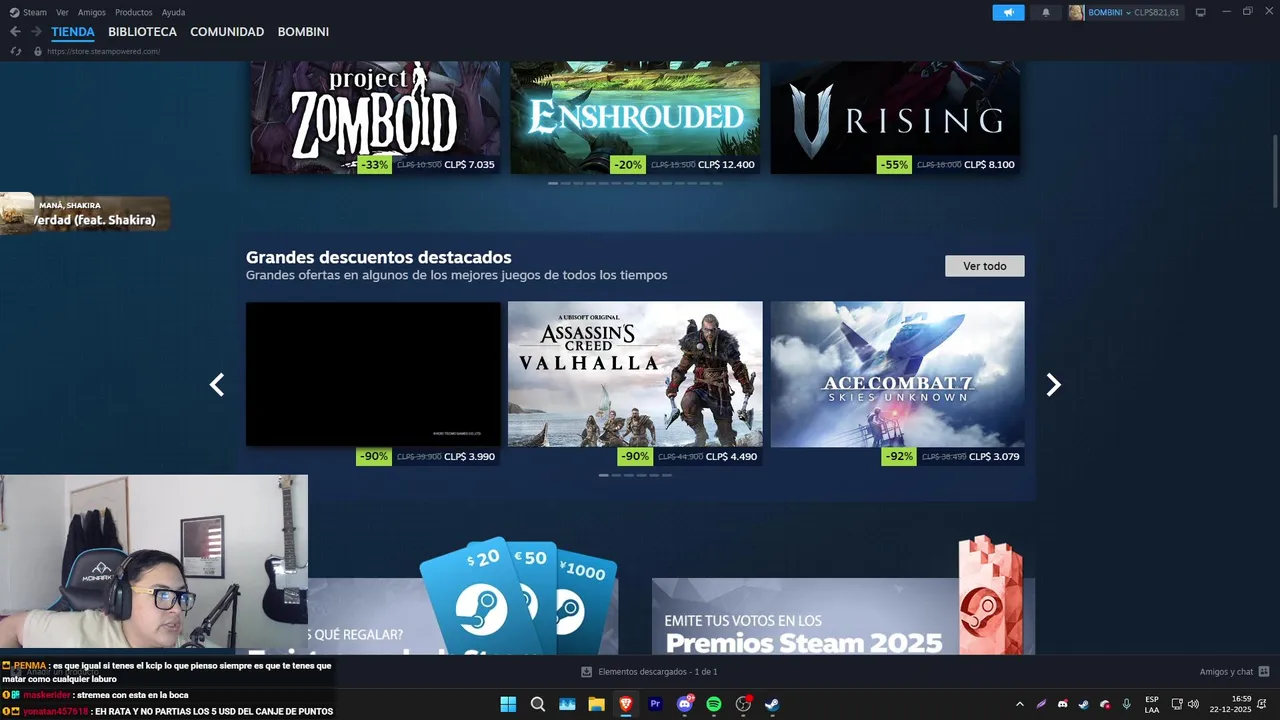
Task: Open the Steam announcements megaphone button
Action: [1008, 12]
